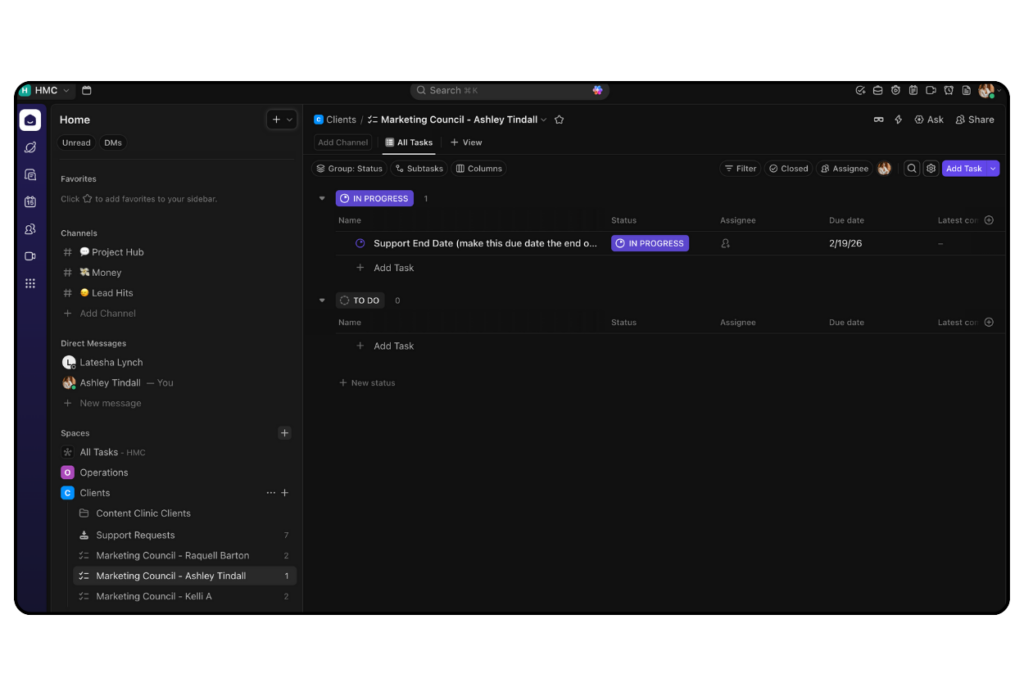Open the notepad icon in the top bar
Screen dimensions: 1024x696
tap(966, 90)
